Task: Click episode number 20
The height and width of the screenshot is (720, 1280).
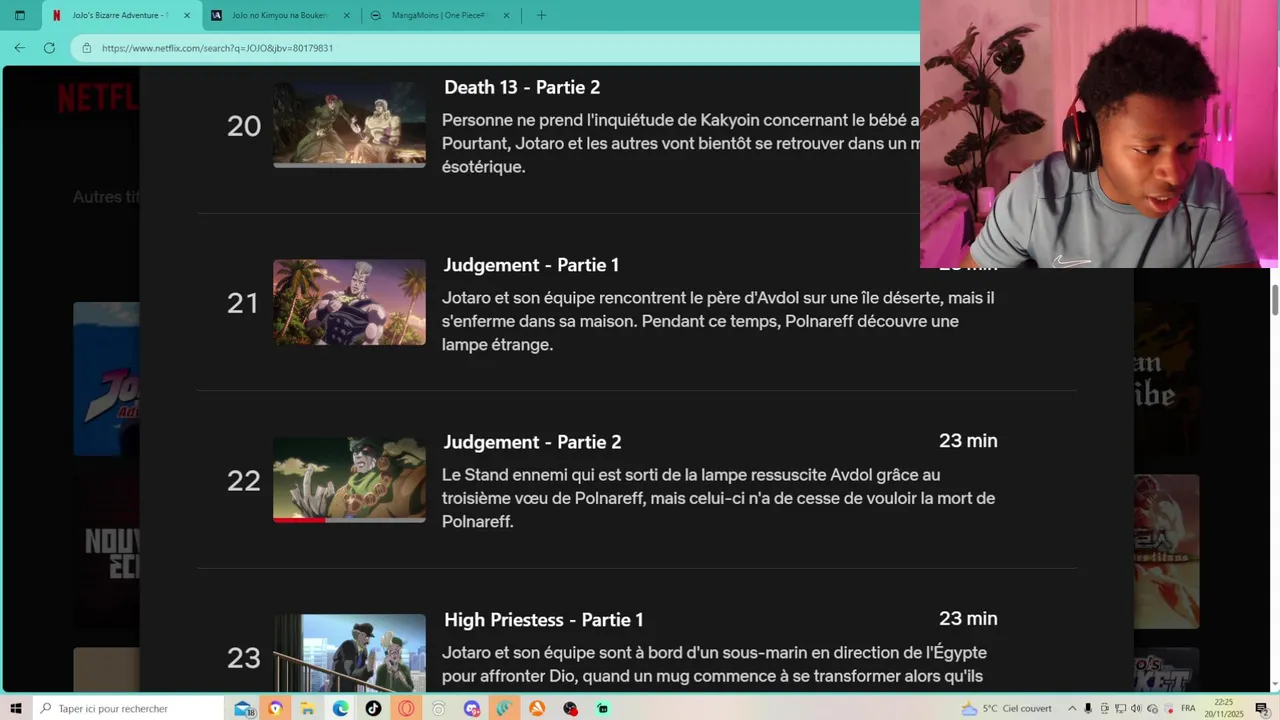Action: tap(244, 126)
